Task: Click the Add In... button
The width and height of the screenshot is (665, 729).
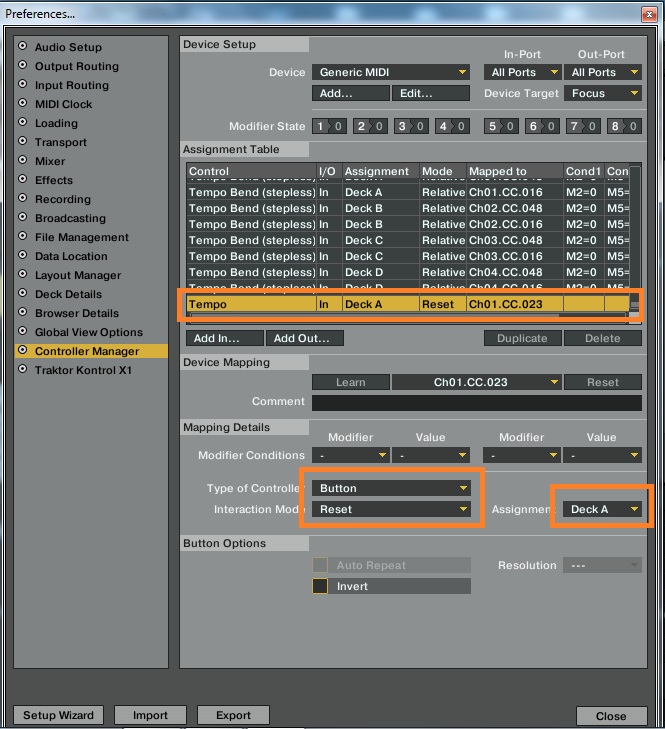Action: point(225,338)
